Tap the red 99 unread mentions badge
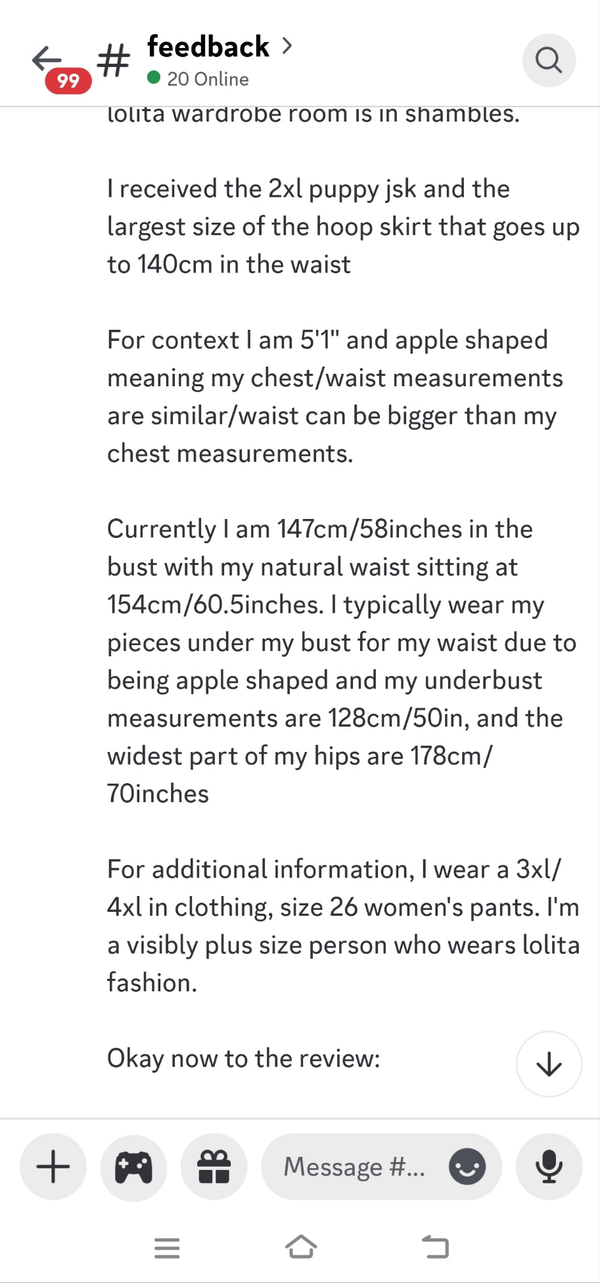Image resolution: width=600 pixels, height=1283 pixels. point(67,82)
